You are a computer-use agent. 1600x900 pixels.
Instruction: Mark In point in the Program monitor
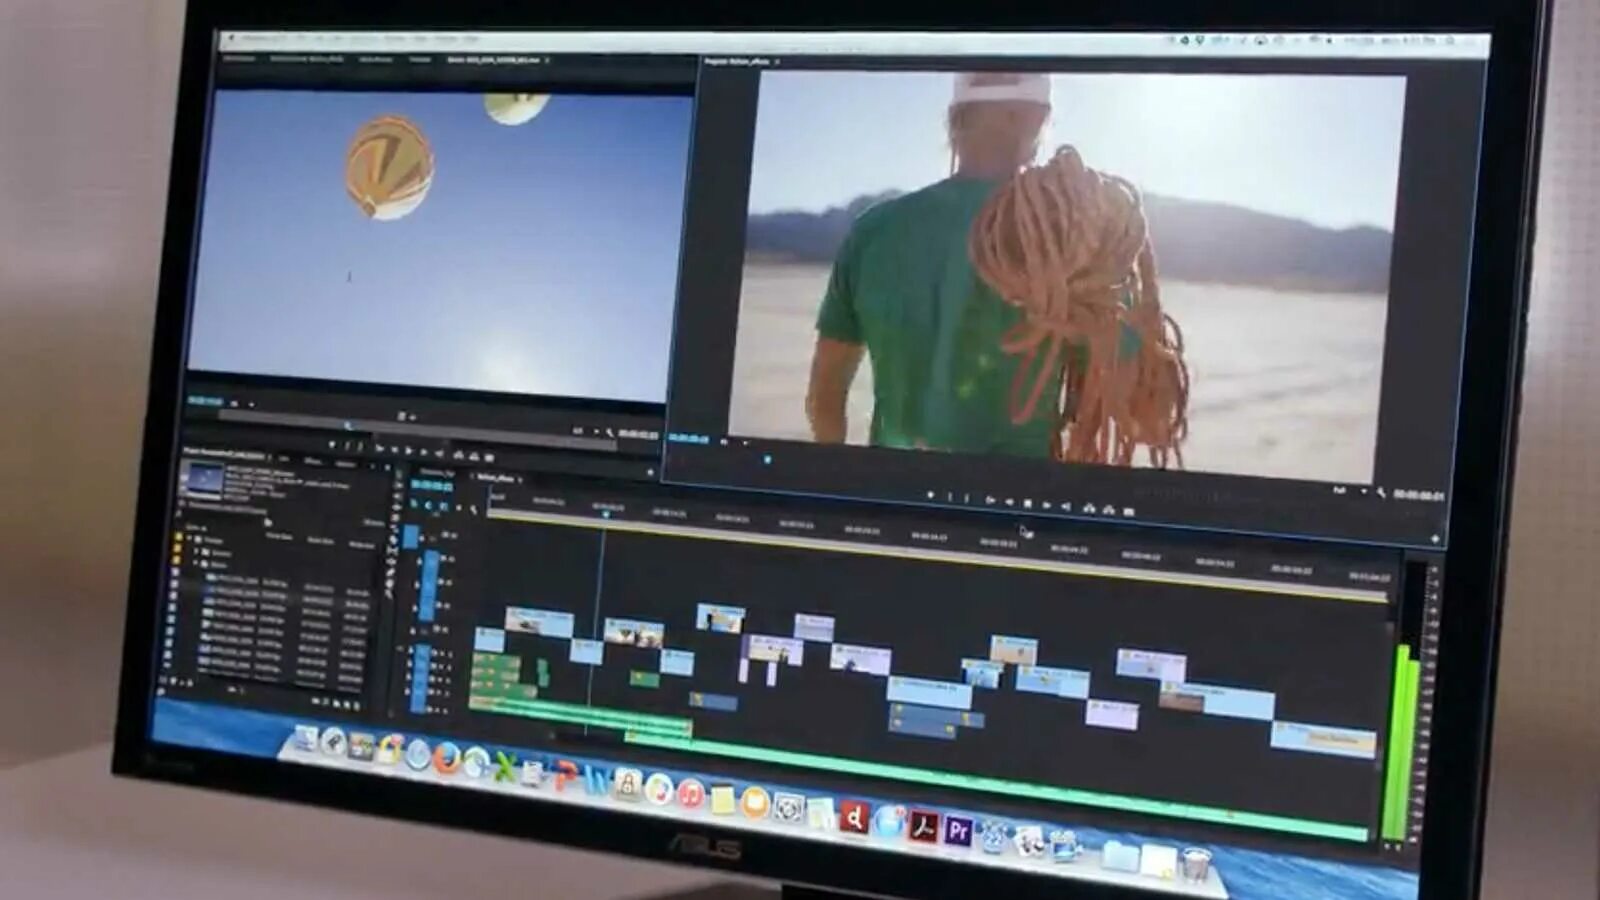[x=949, y=497]
